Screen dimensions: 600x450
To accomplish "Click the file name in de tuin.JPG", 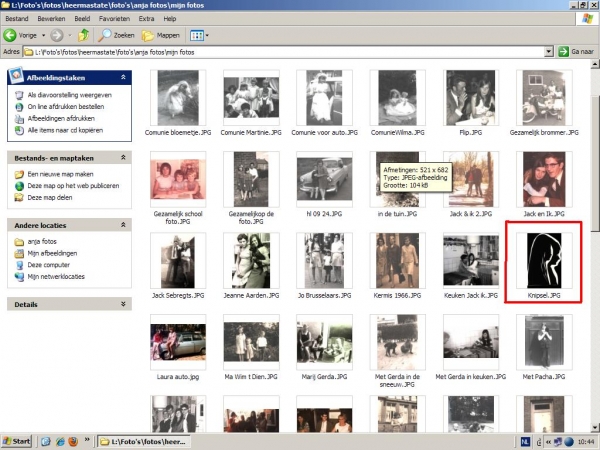I will [x=397, y=214].
